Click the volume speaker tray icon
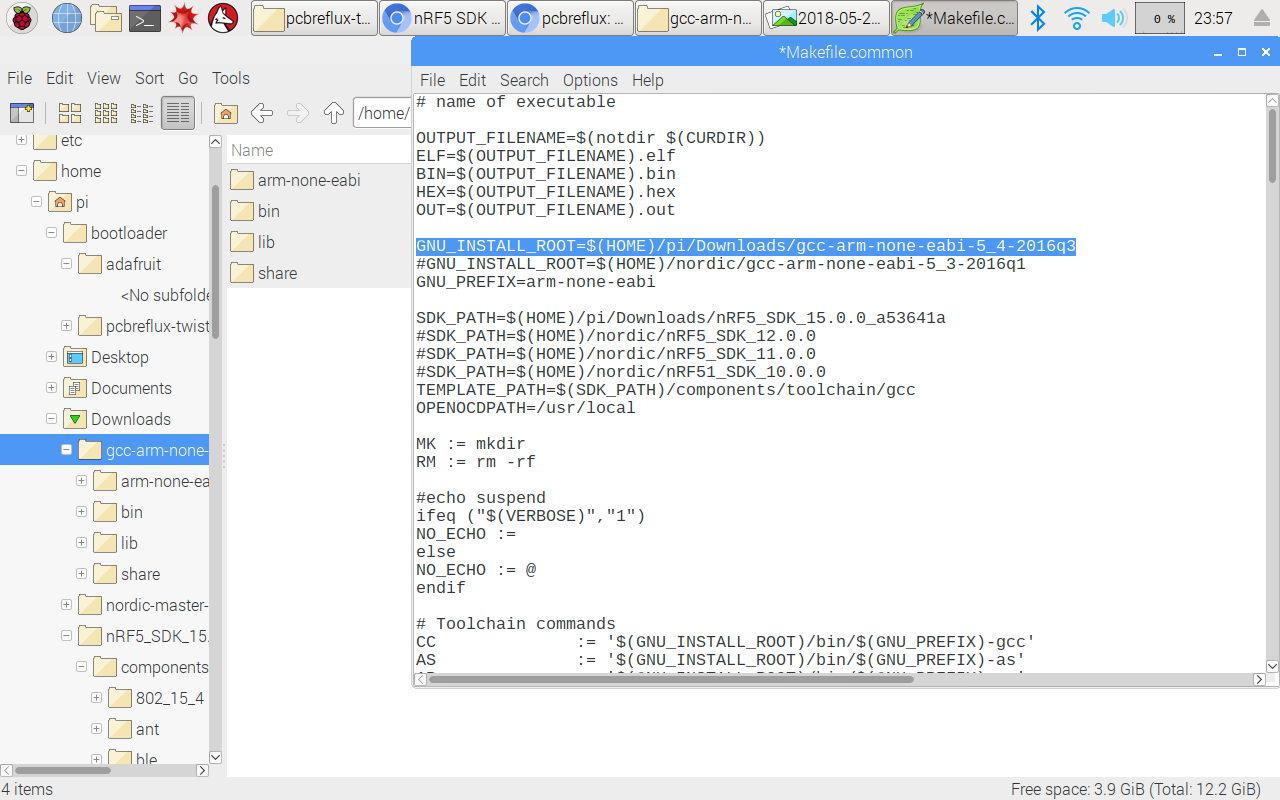The image size is (1280, 800). coord(1113,18)
